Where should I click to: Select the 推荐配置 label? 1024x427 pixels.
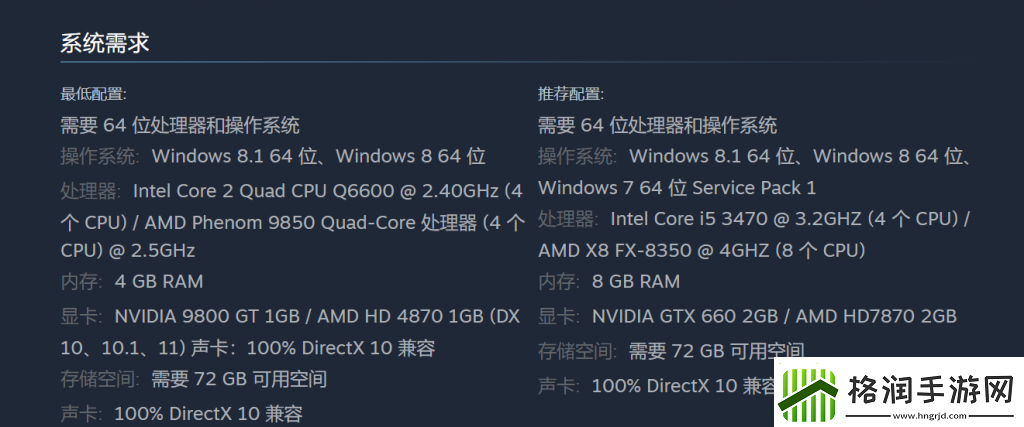coord(570,94)
